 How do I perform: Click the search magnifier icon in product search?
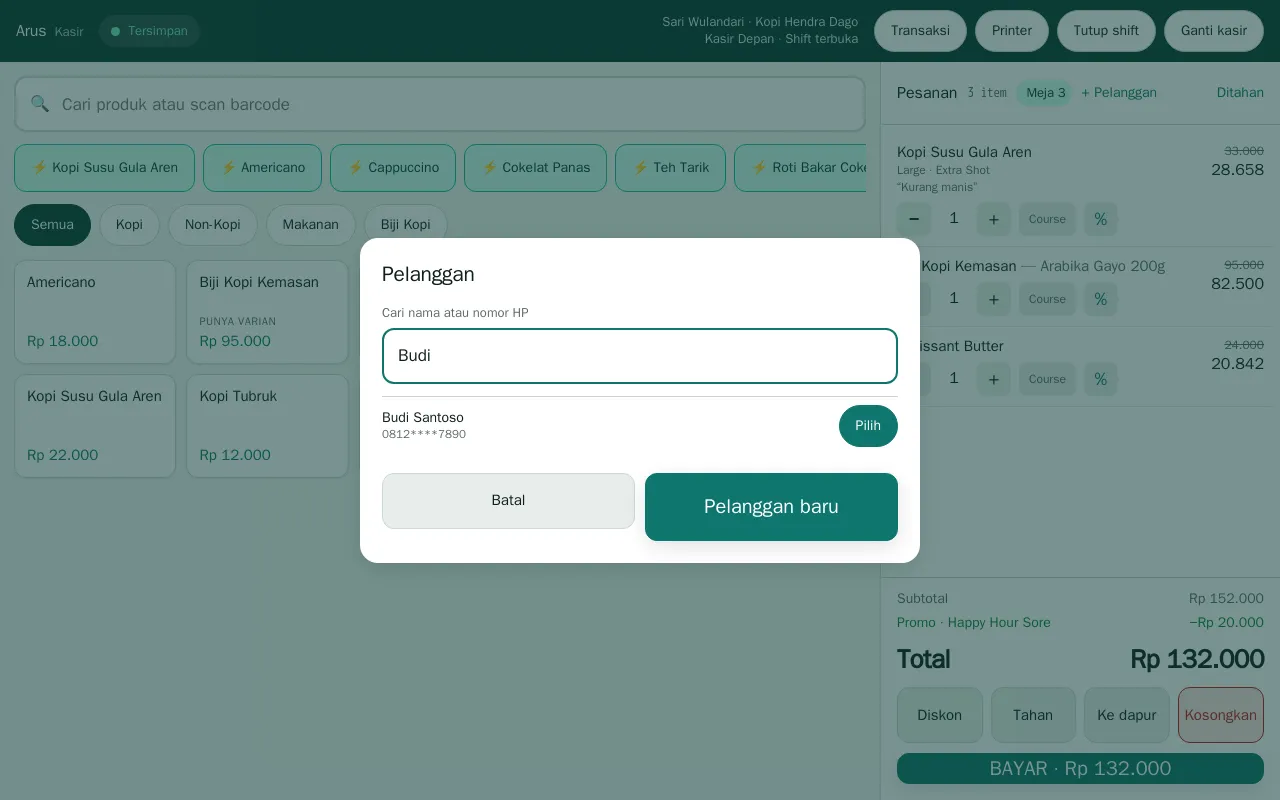40,104
